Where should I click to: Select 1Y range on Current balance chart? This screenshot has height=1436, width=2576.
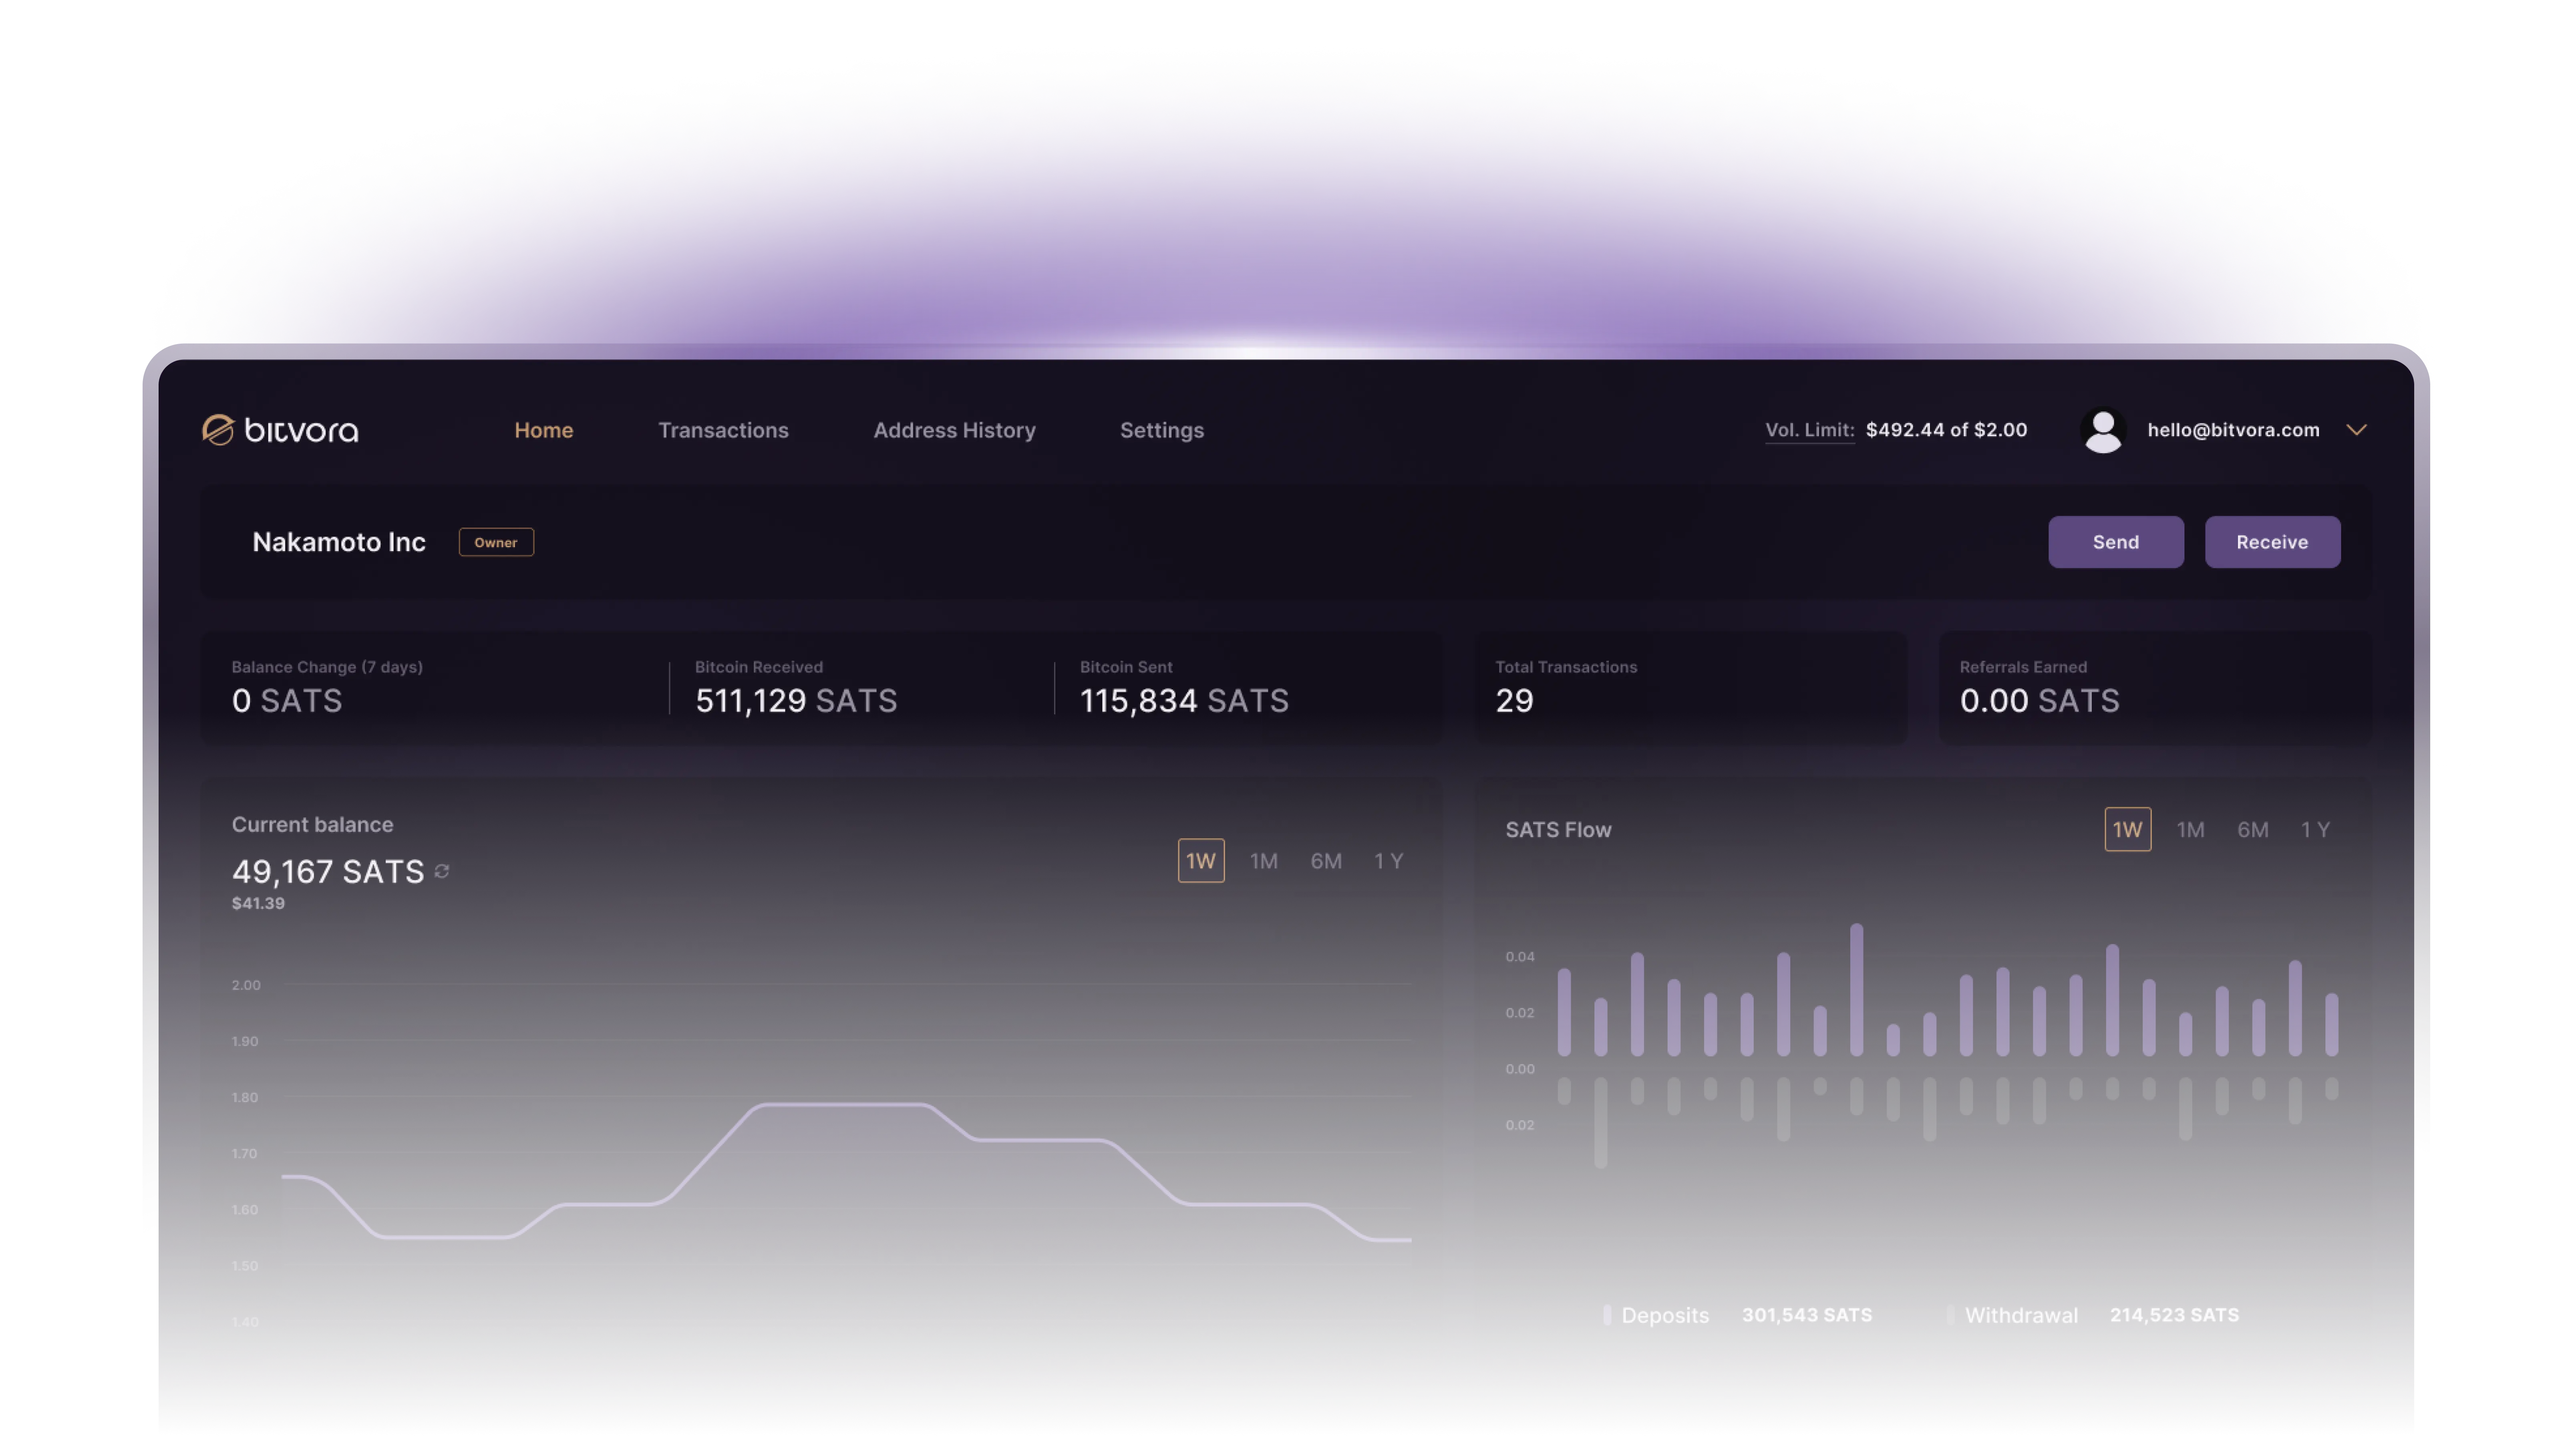[1388, 861]
